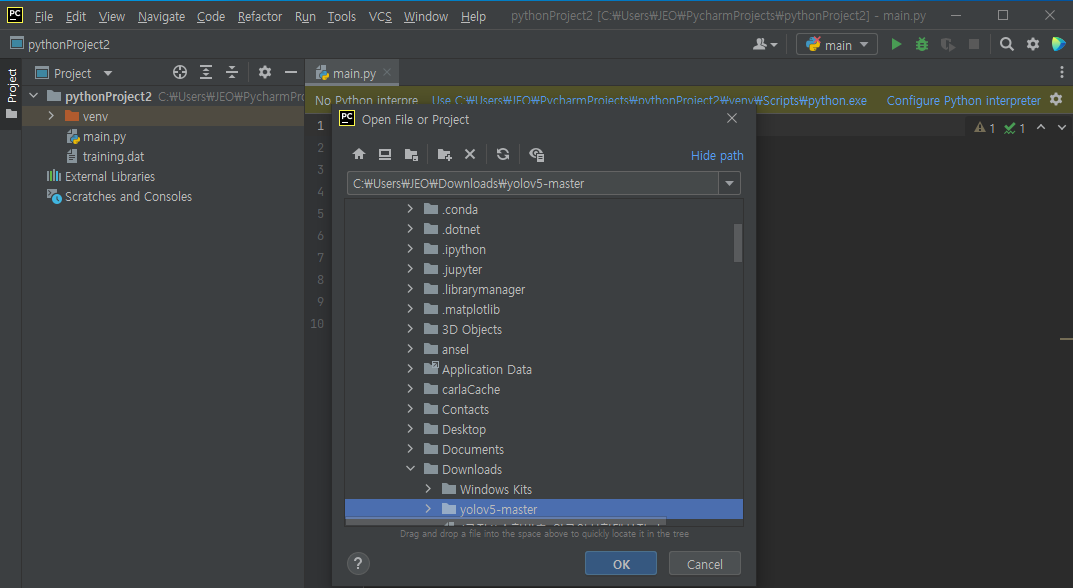1073x588 pixels.
Task: Select main.py in the Project tree
Action: pyautogui.click(x=104, y=136)
